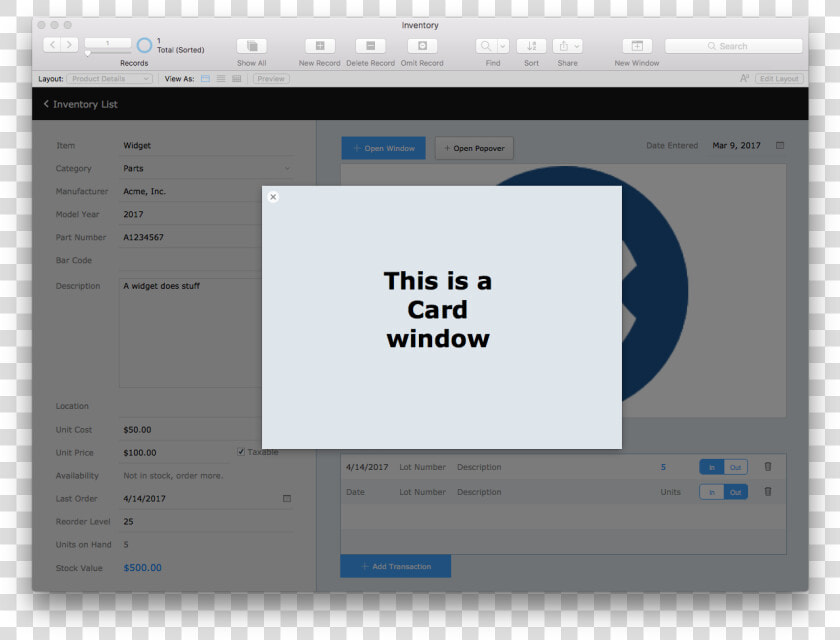Click the Manufacturer field Acme, Inc.
This screenshot has width=840, height=640.
click(x=190, y=191)
